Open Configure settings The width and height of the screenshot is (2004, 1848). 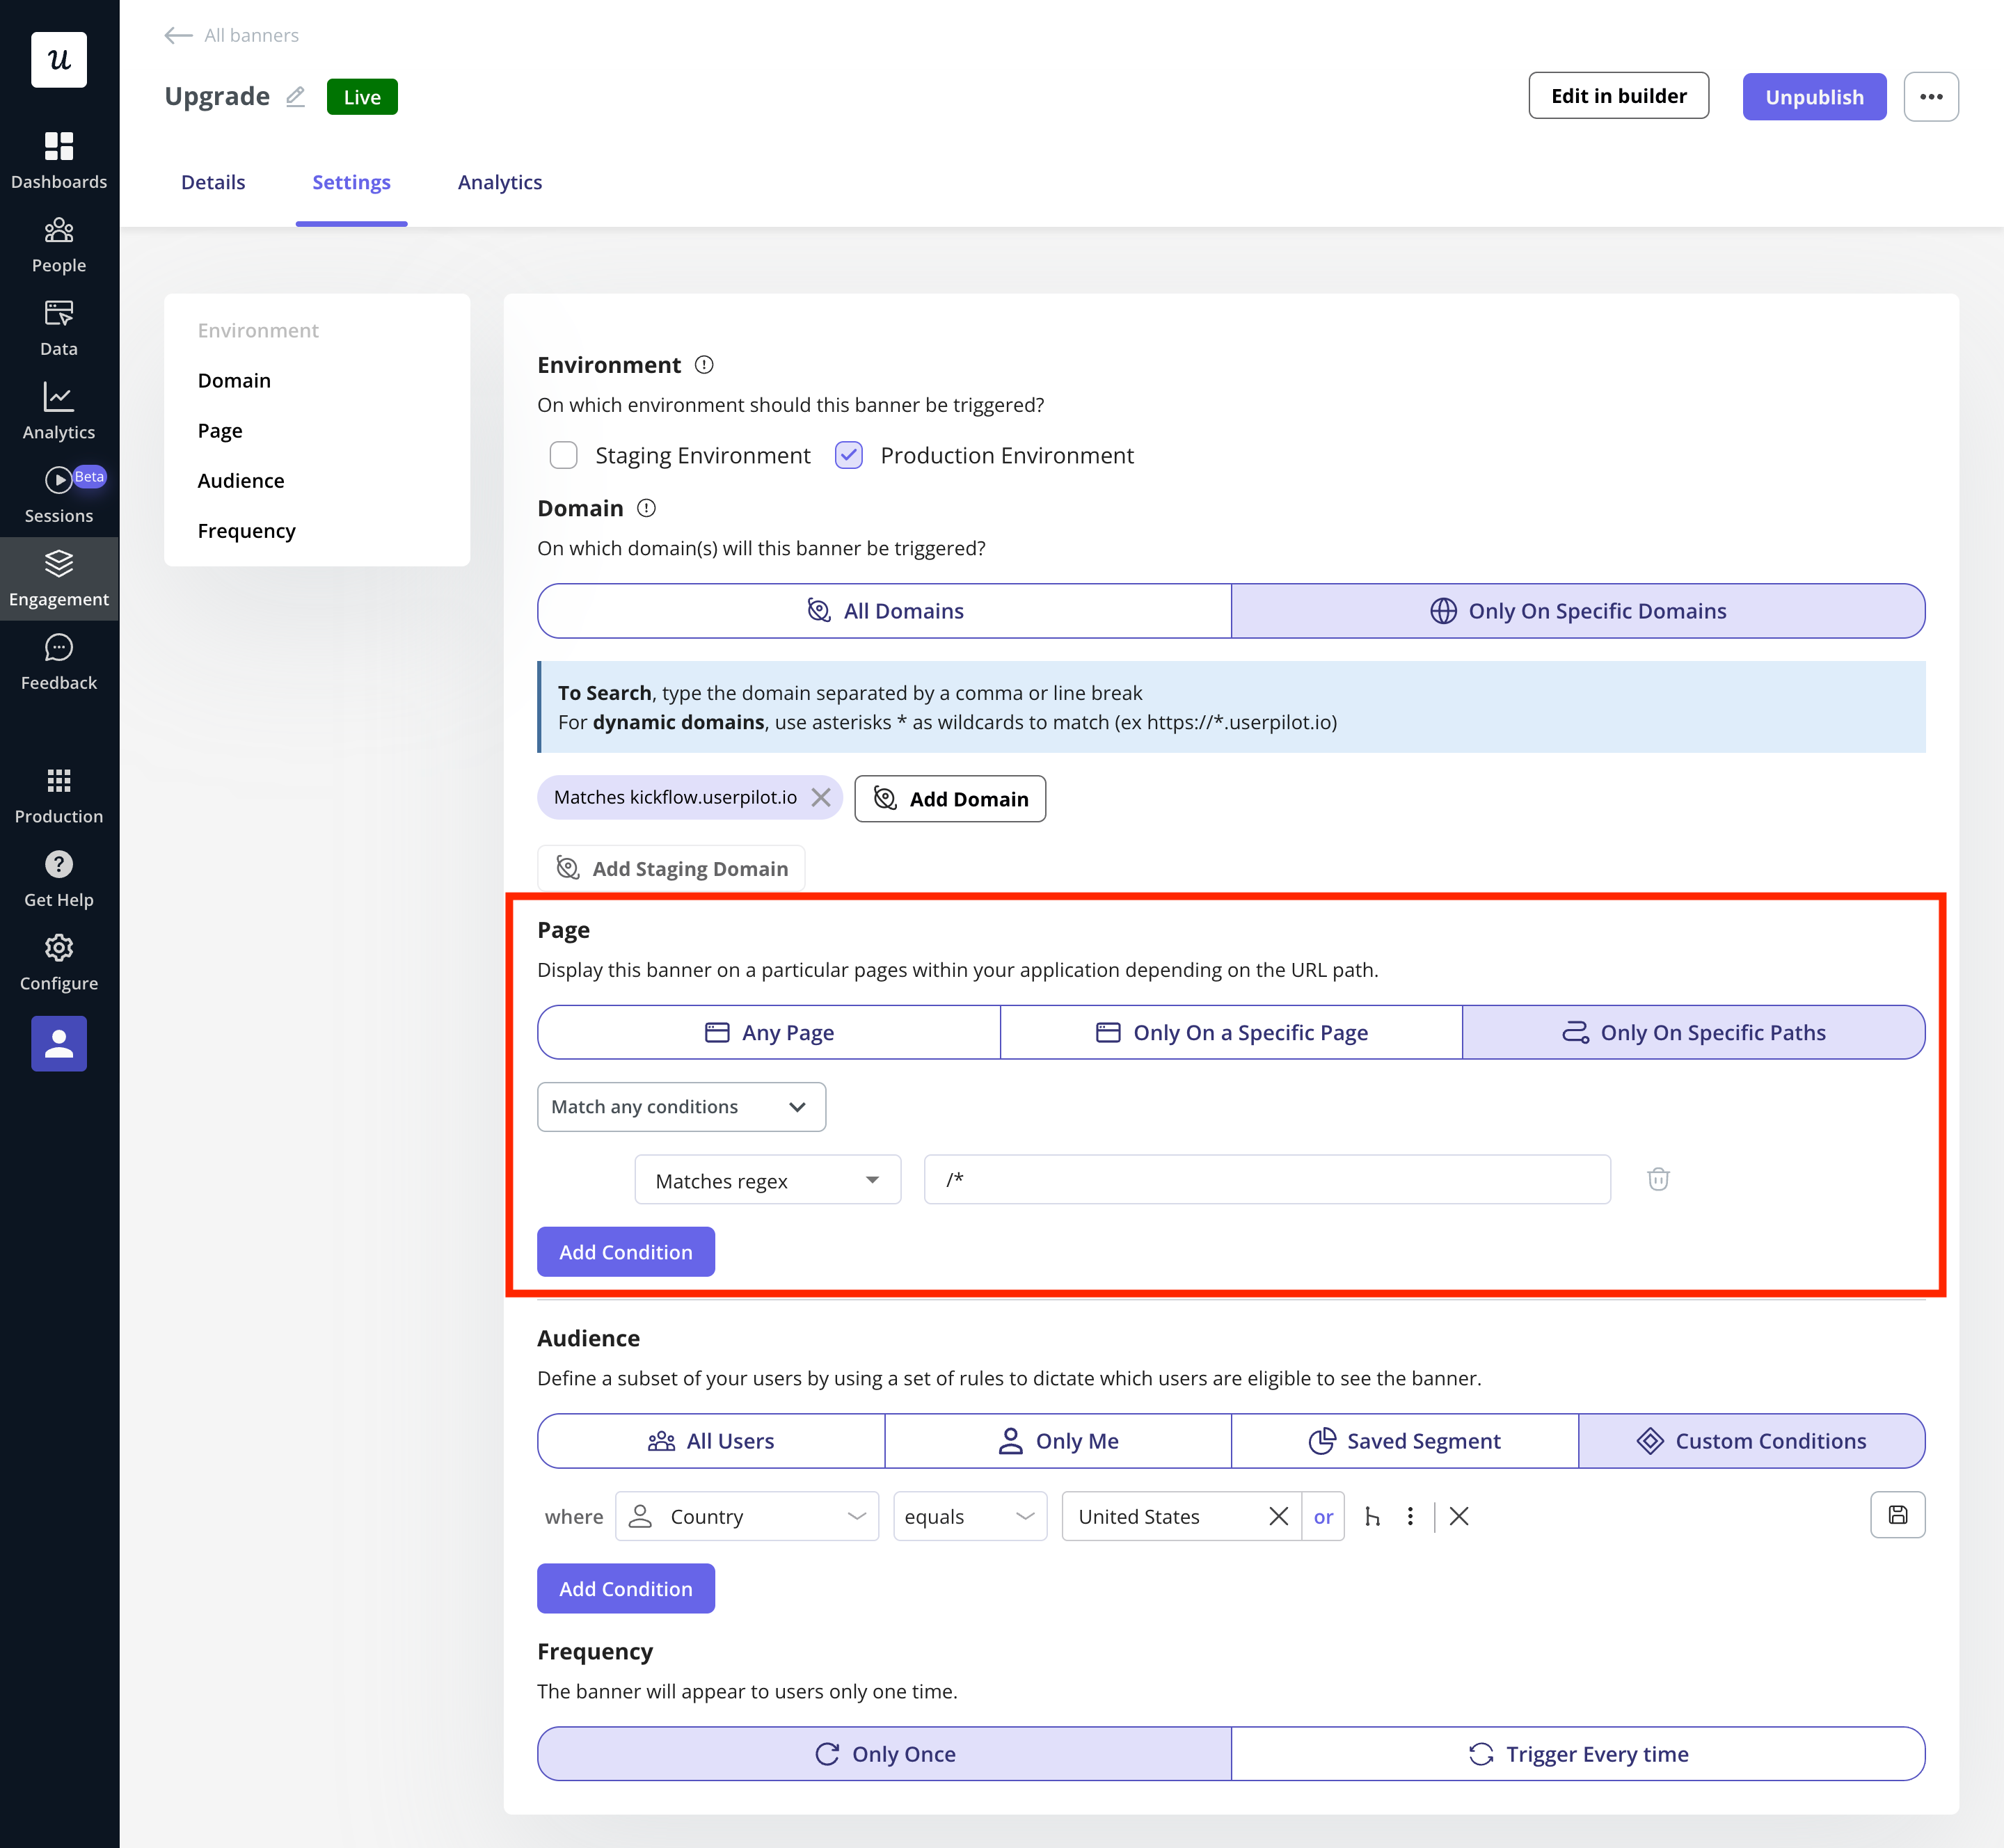pyautogui.click(x=59, y=963)
